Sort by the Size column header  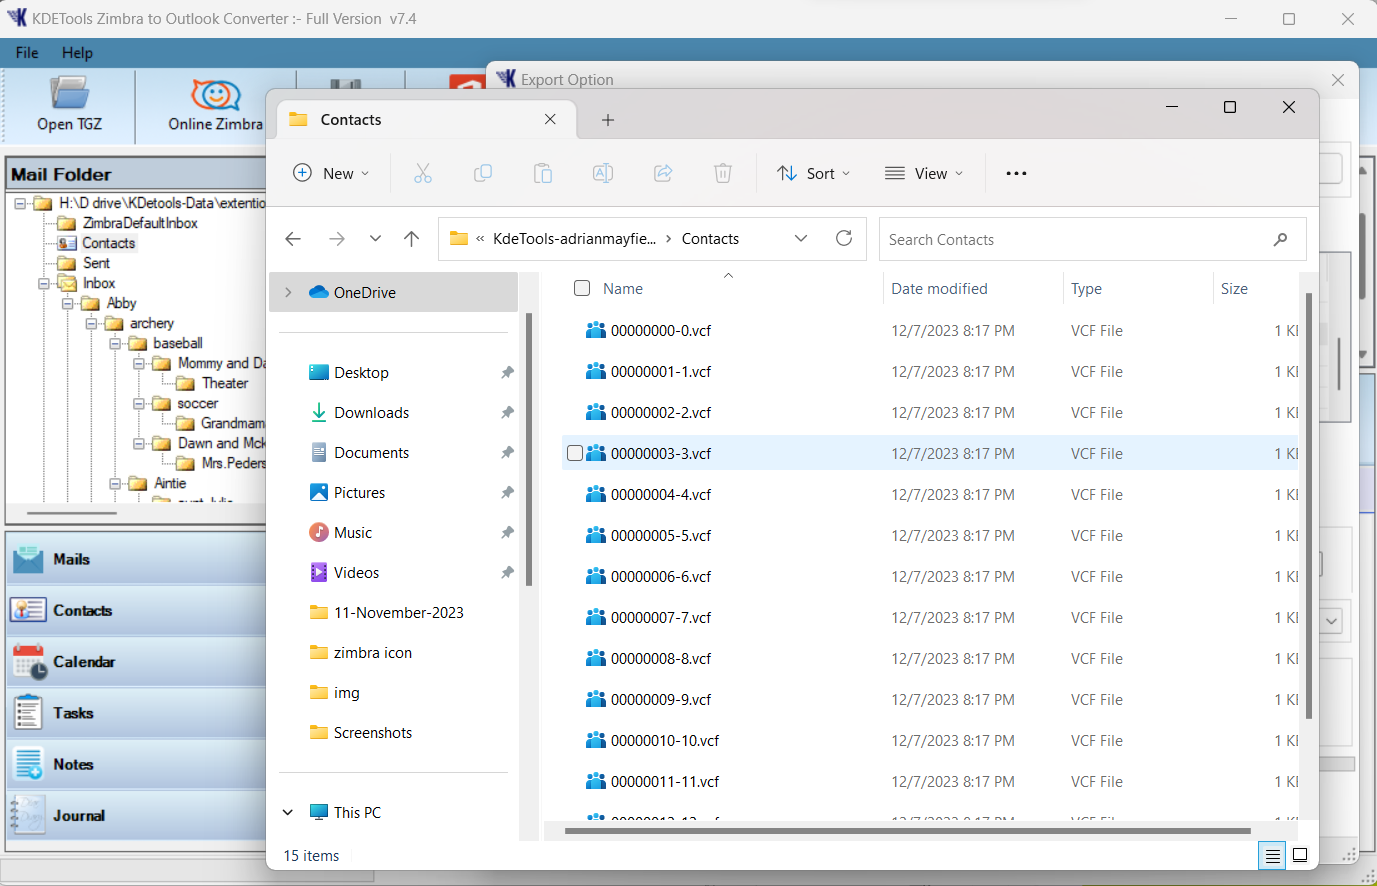[1234, 288]
